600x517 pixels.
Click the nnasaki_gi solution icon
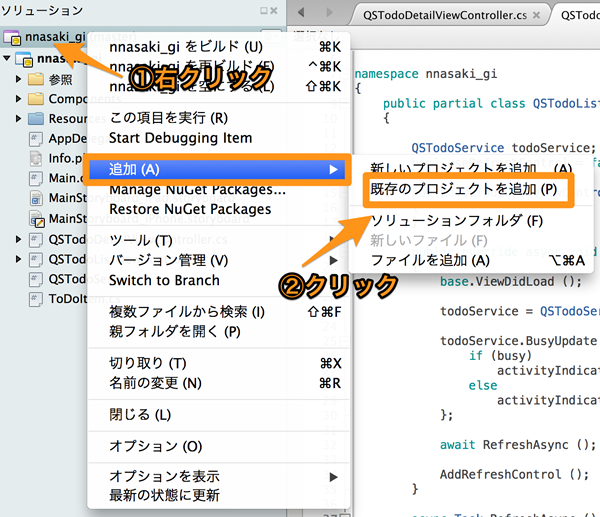(11, 38)
